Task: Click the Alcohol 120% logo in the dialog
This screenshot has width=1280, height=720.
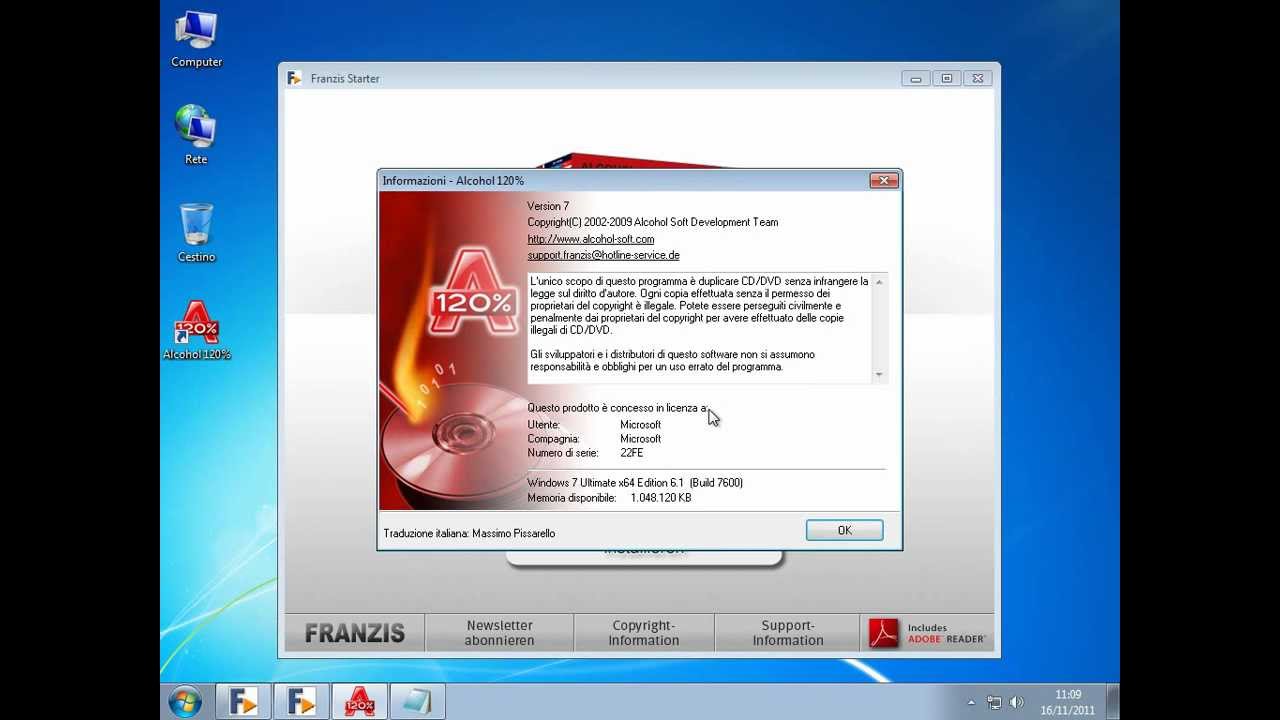Action: [x=472, y=293]
